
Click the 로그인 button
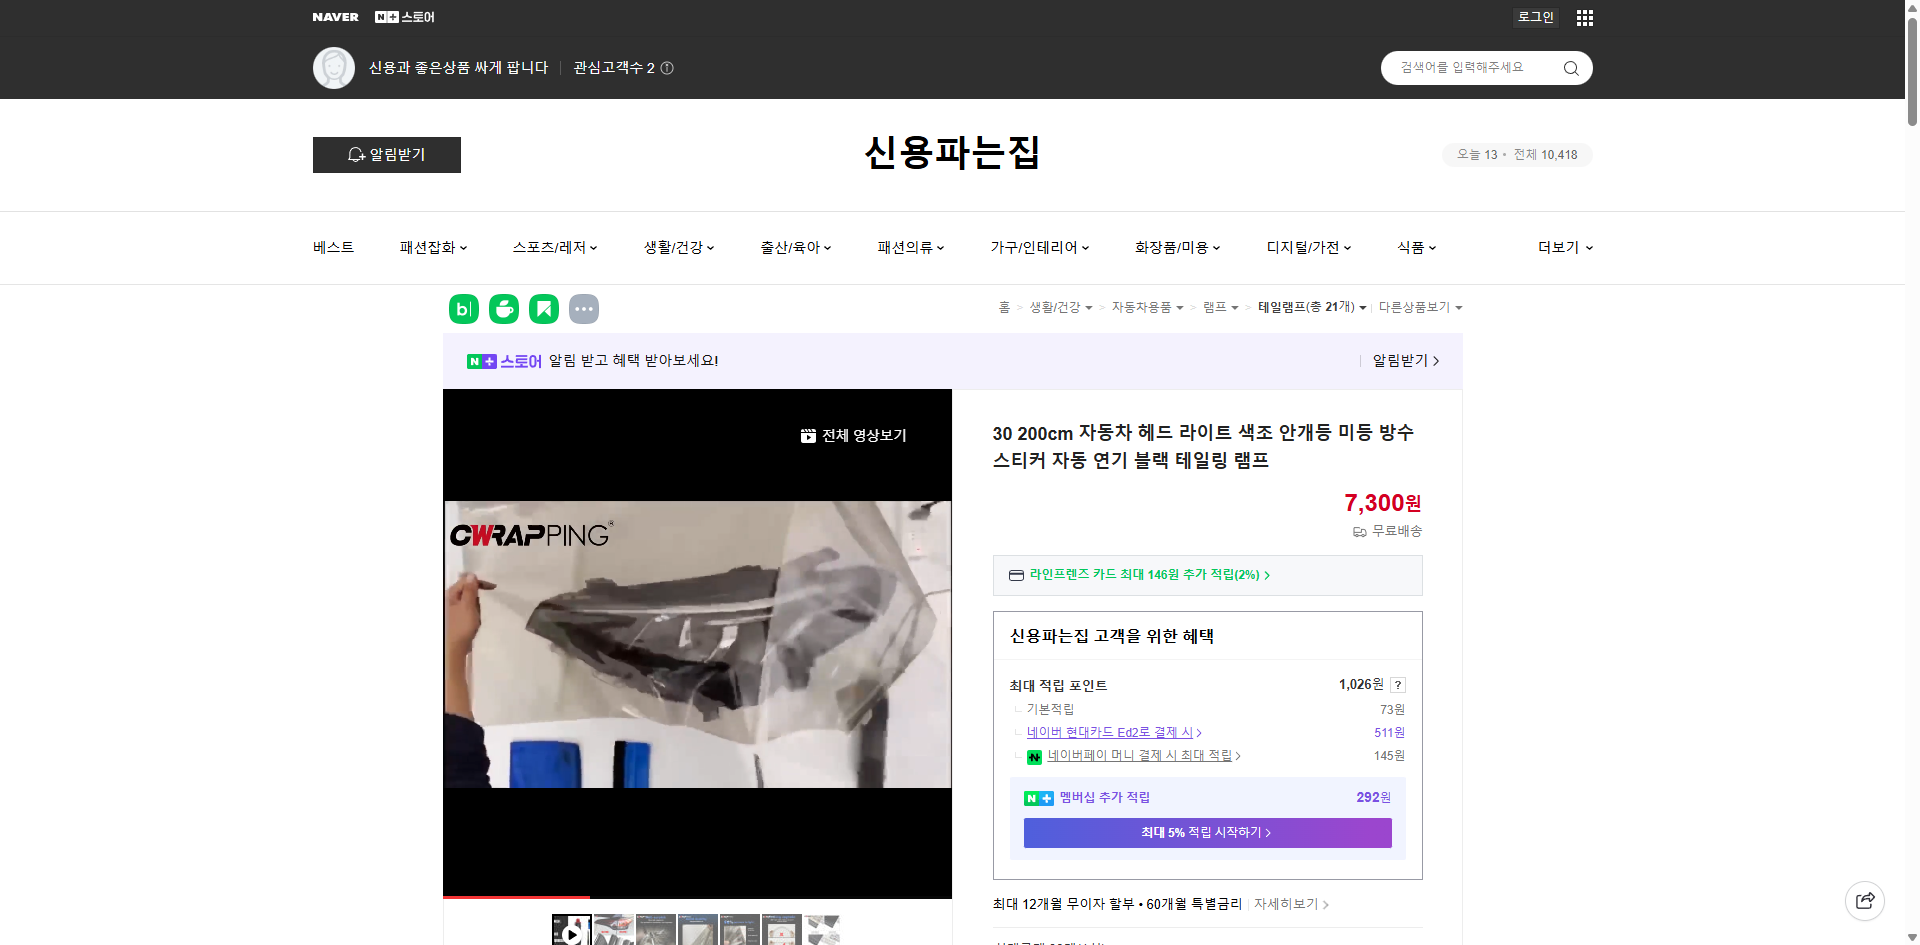coord(1535,17)
